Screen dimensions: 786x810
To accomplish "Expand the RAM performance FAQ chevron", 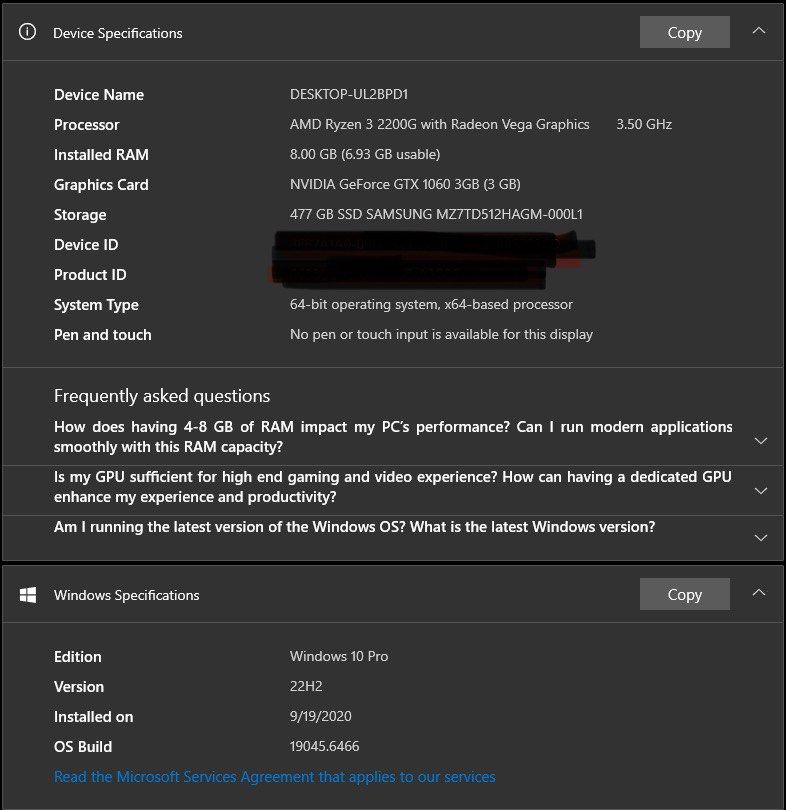I will click(x=761, y=441).
